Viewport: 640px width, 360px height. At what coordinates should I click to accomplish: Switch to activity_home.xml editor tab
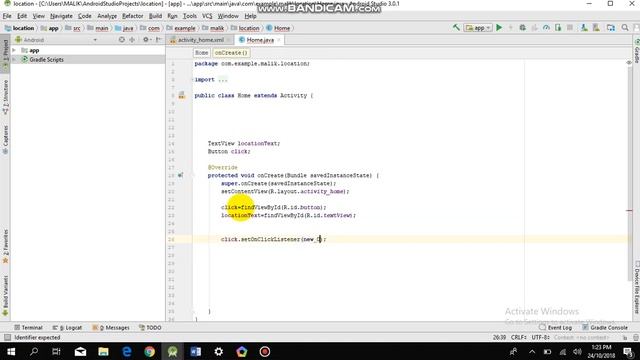coord(200,40)
